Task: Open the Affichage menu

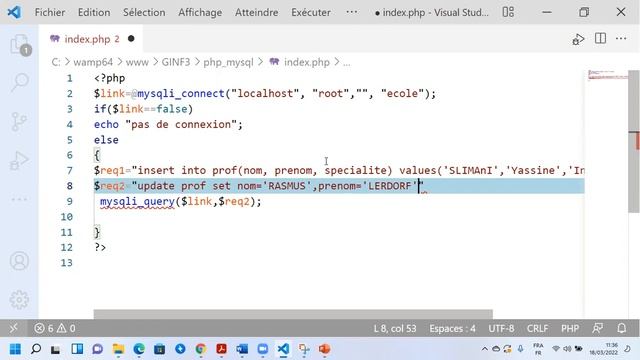Action: tap(200, 12)
